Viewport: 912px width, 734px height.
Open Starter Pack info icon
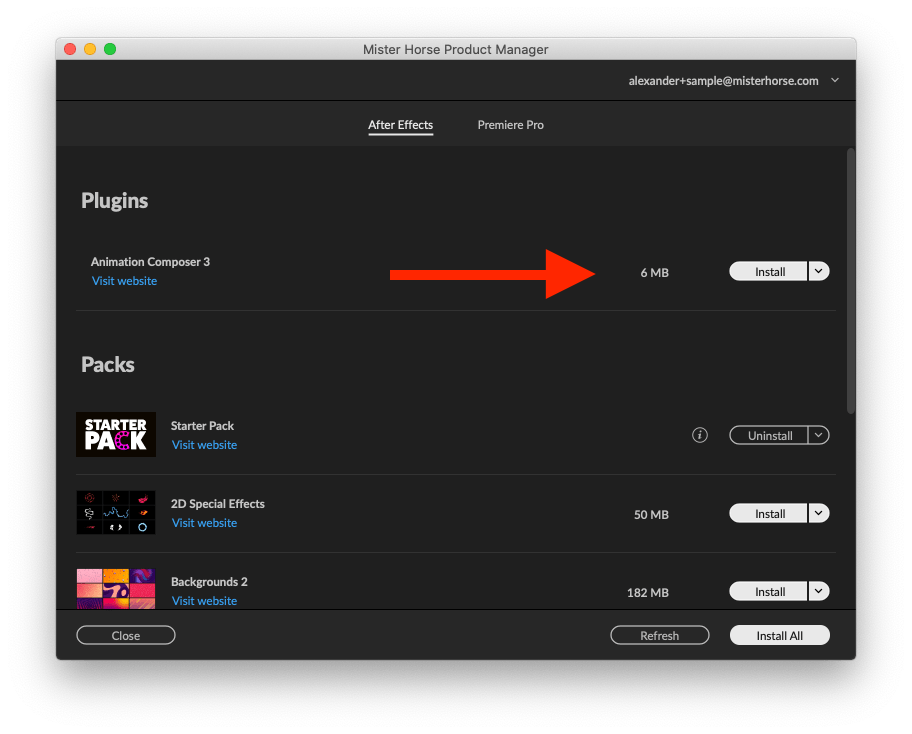point(700,435)
